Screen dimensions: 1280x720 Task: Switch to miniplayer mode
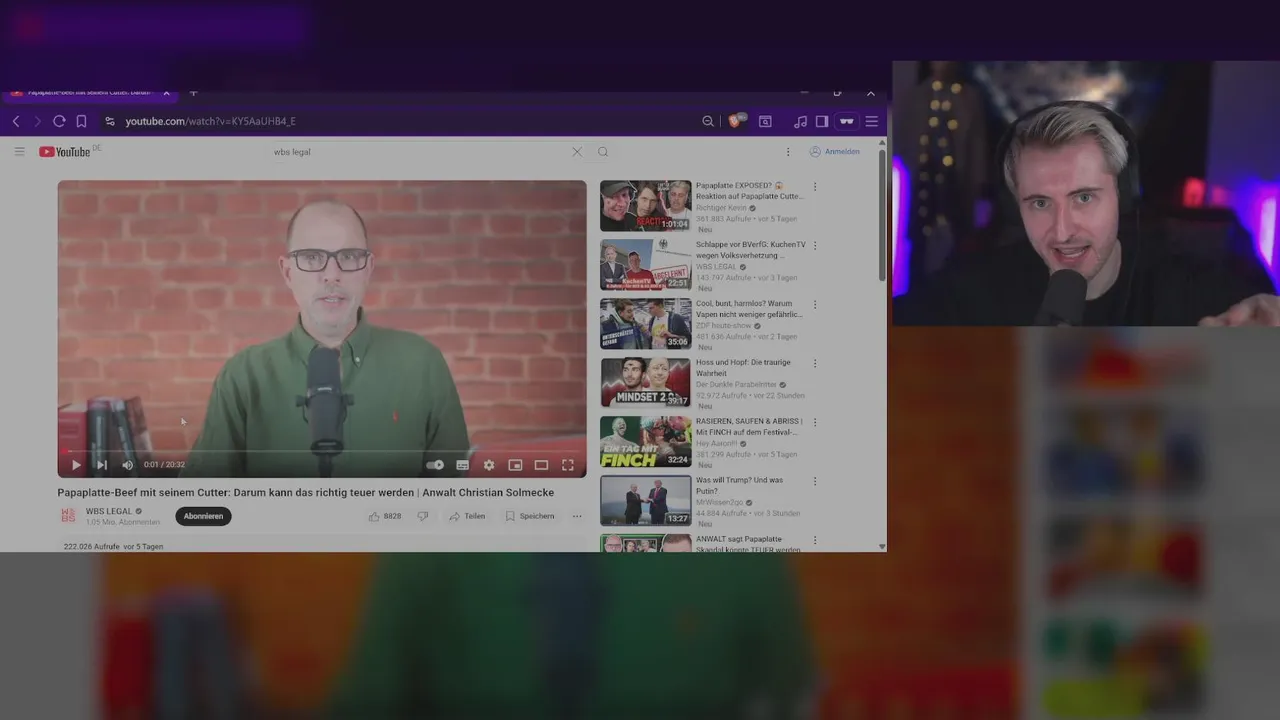tap(515, 465)
